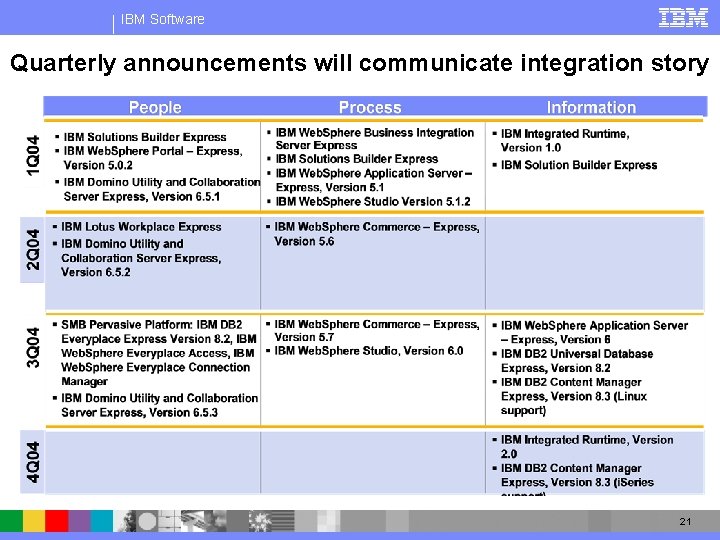The width and height of the screenshot is (720, 540).
Task: Click the 4Q04 row label
Action: point(33,462)
